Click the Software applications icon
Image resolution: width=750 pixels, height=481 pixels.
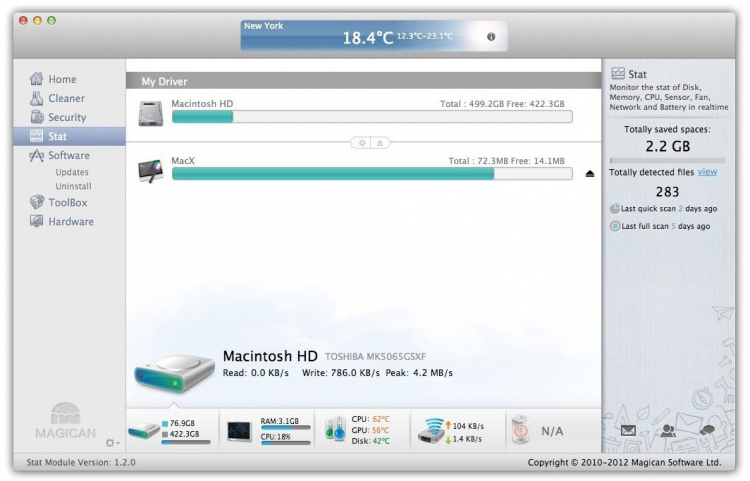pyautogui.click(x=36, y=155)
